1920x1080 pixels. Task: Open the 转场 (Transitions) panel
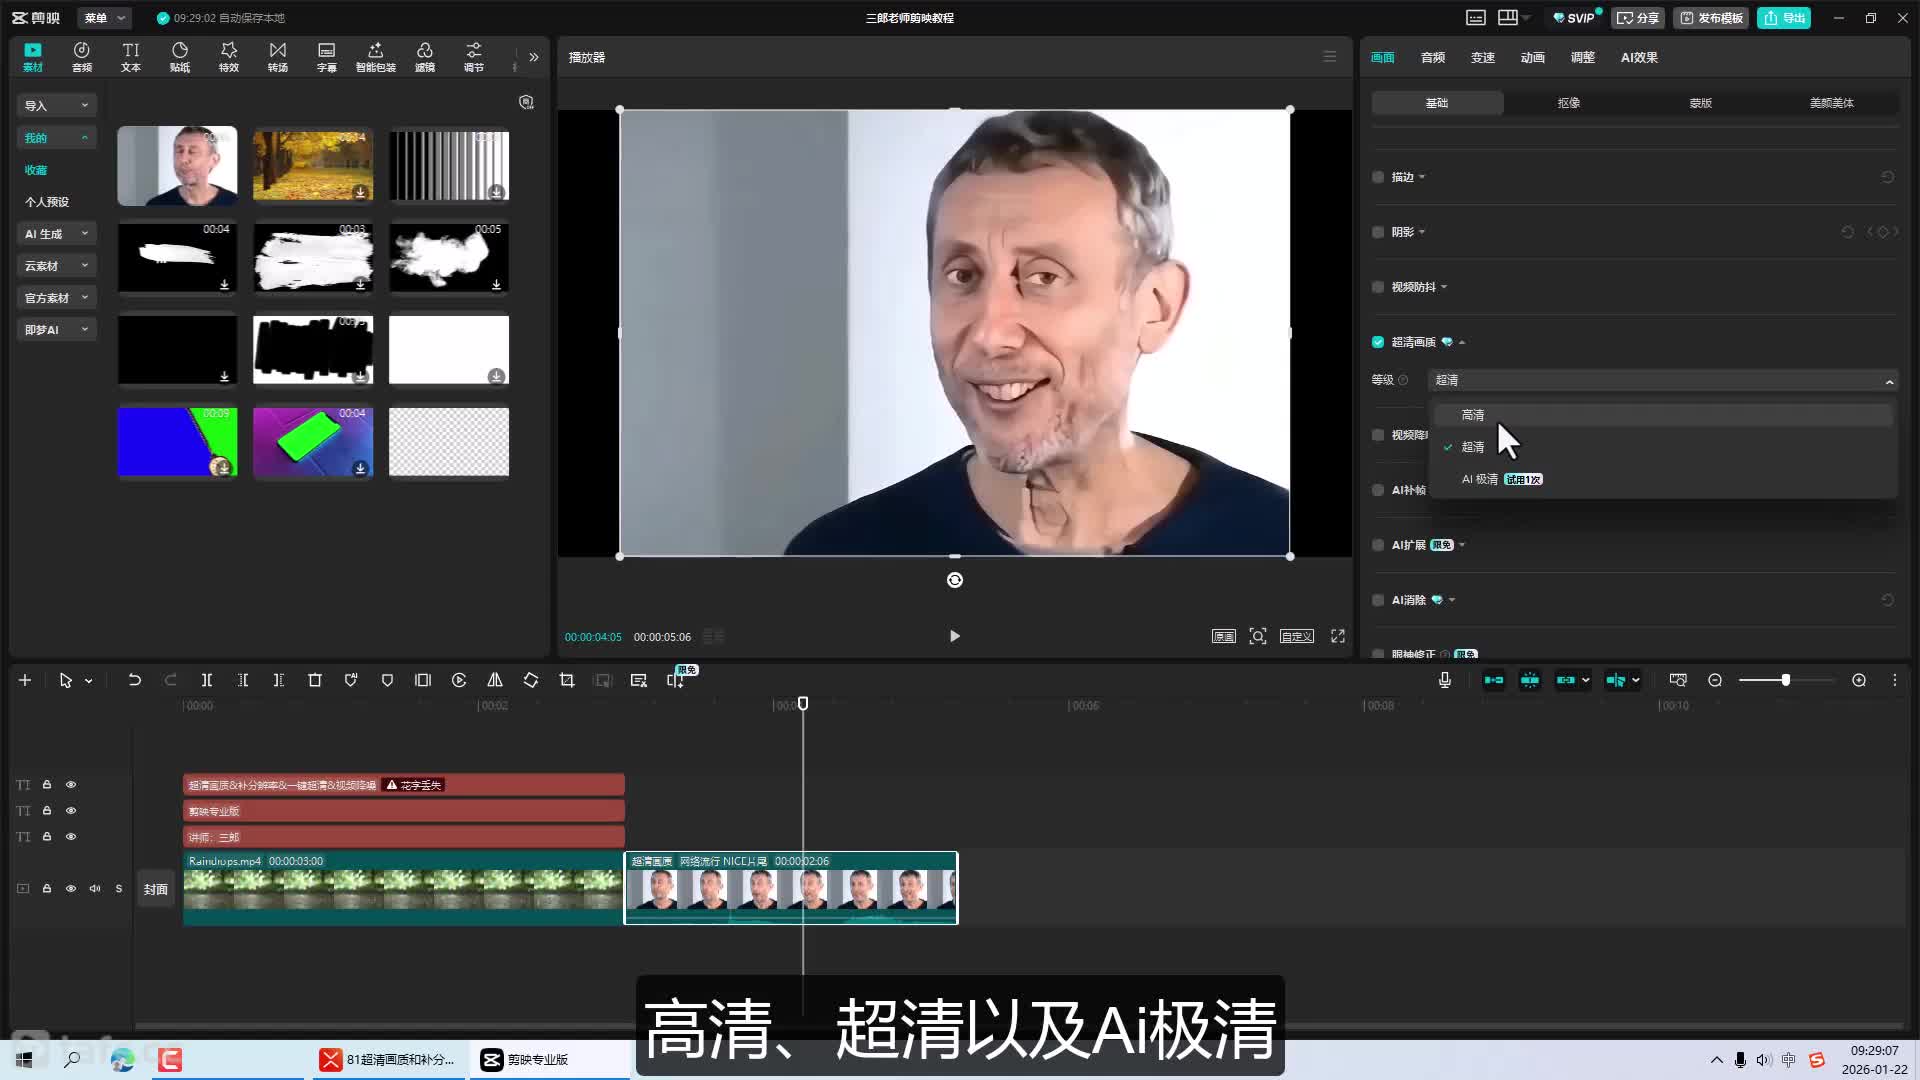(277, 56)
